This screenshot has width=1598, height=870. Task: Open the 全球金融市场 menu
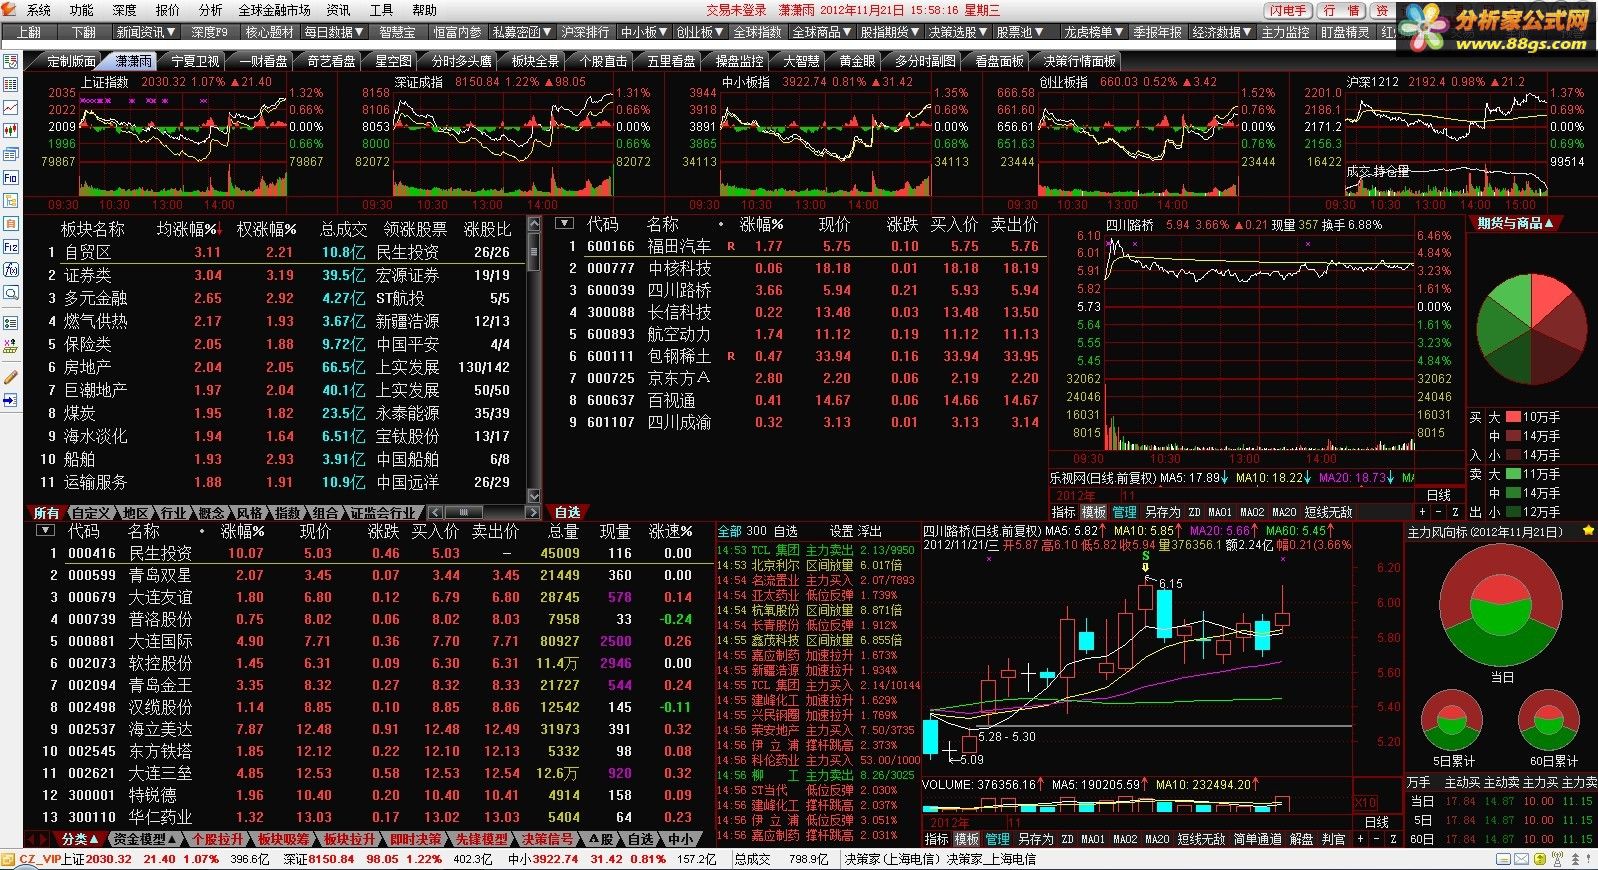point(275,10)
